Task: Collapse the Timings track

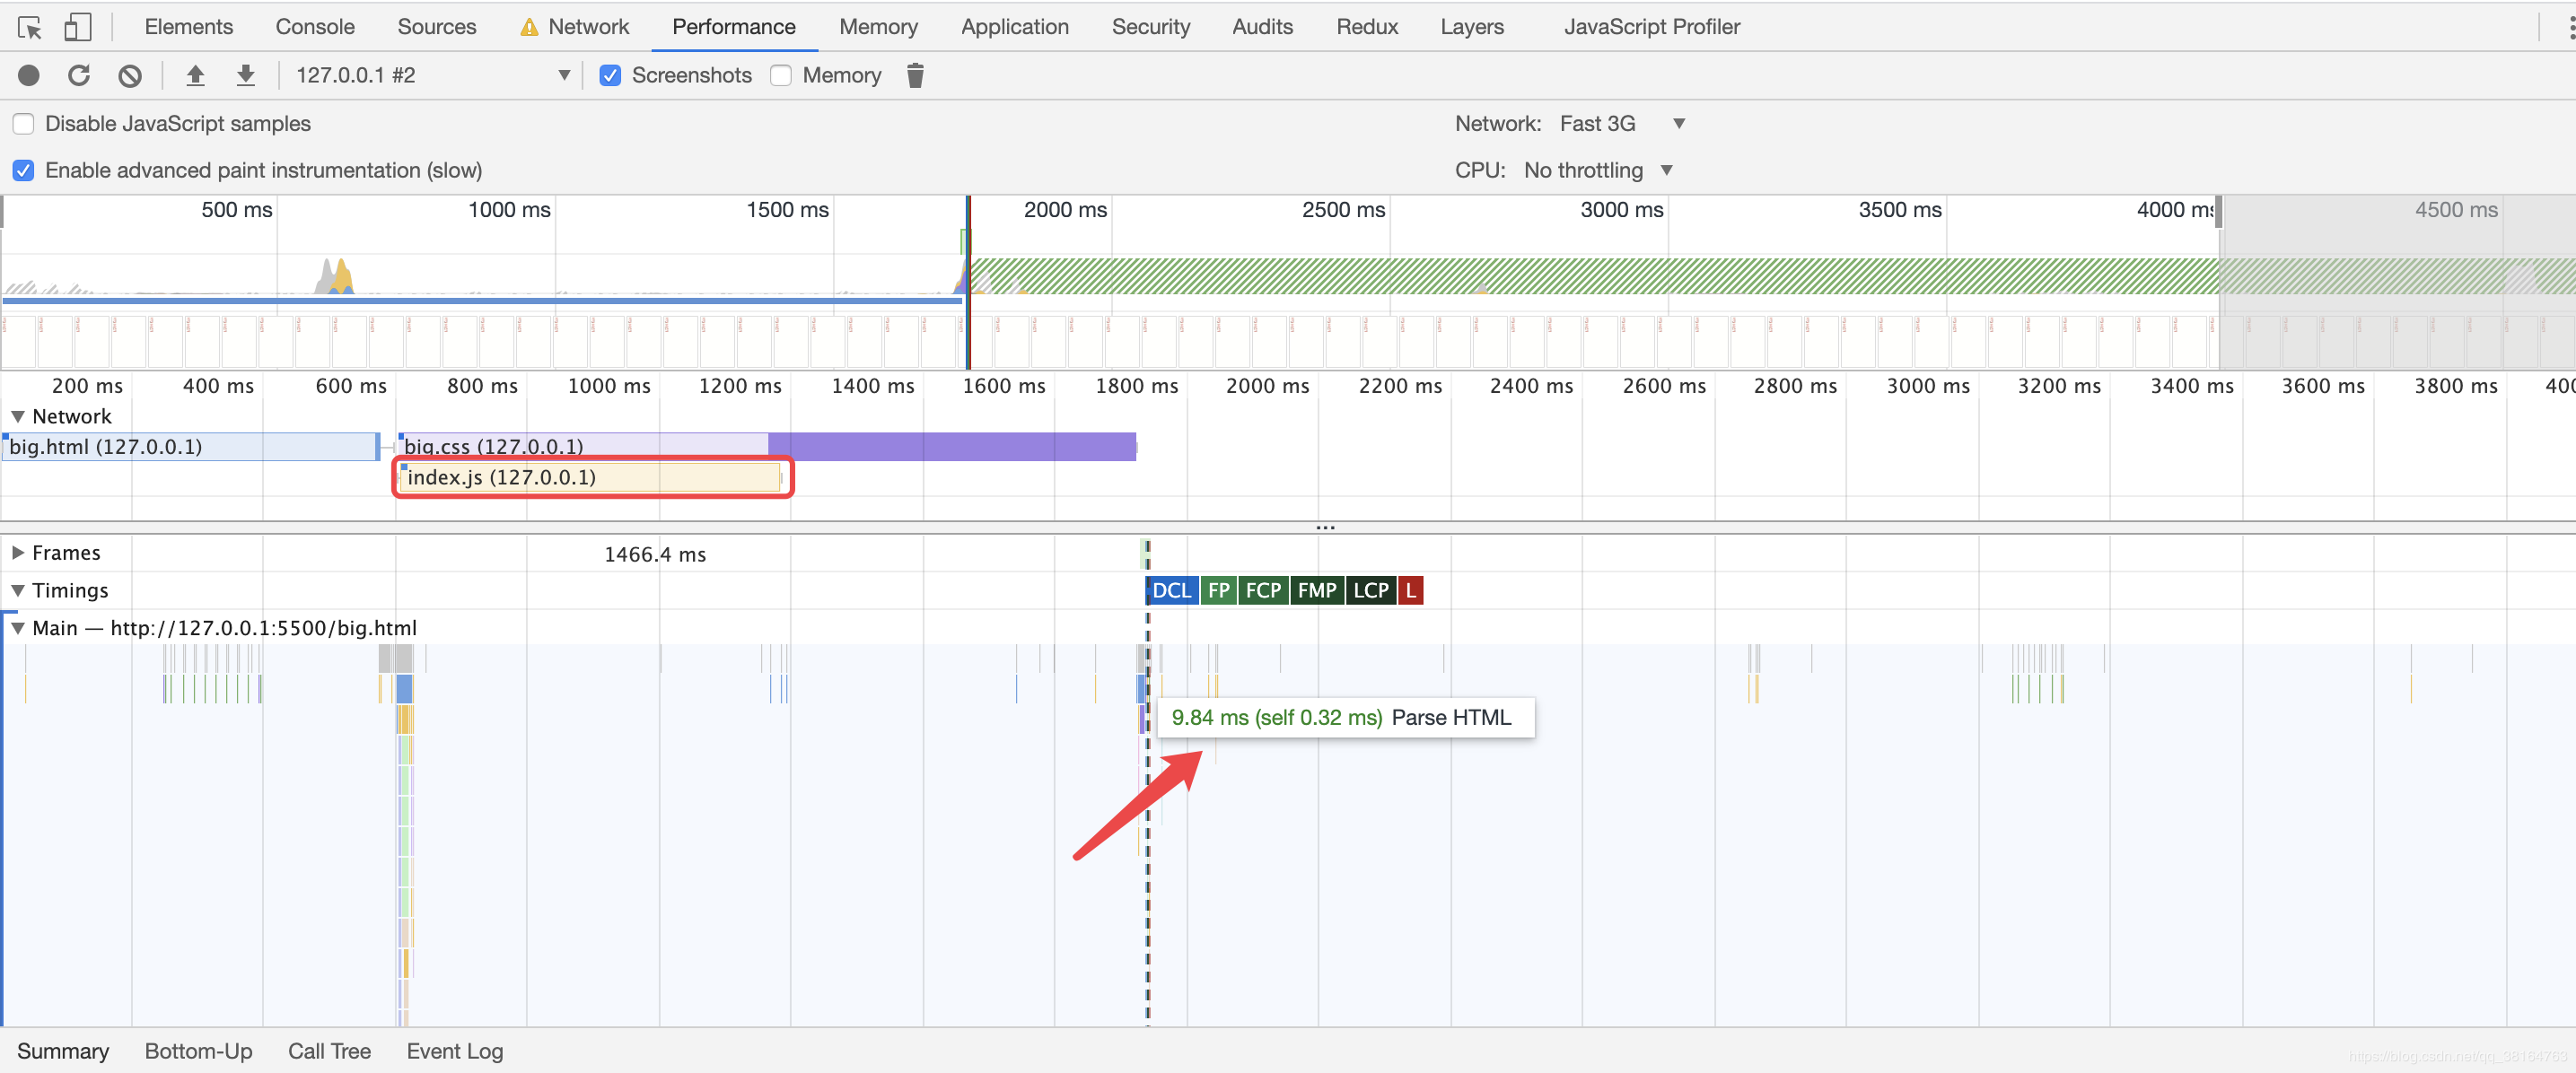Action: (18, 590)
